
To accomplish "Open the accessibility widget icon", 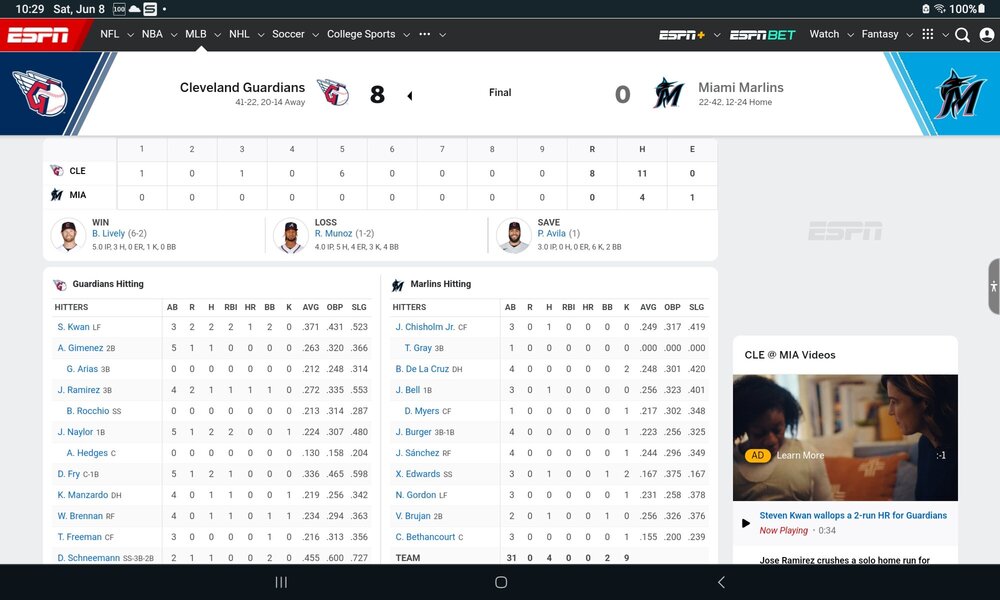I will click(994, 286).
